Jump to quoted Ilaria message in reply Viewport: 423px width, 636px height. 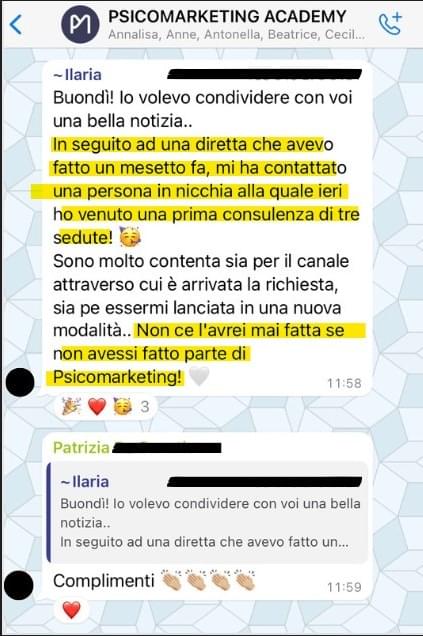pos(208,513)
